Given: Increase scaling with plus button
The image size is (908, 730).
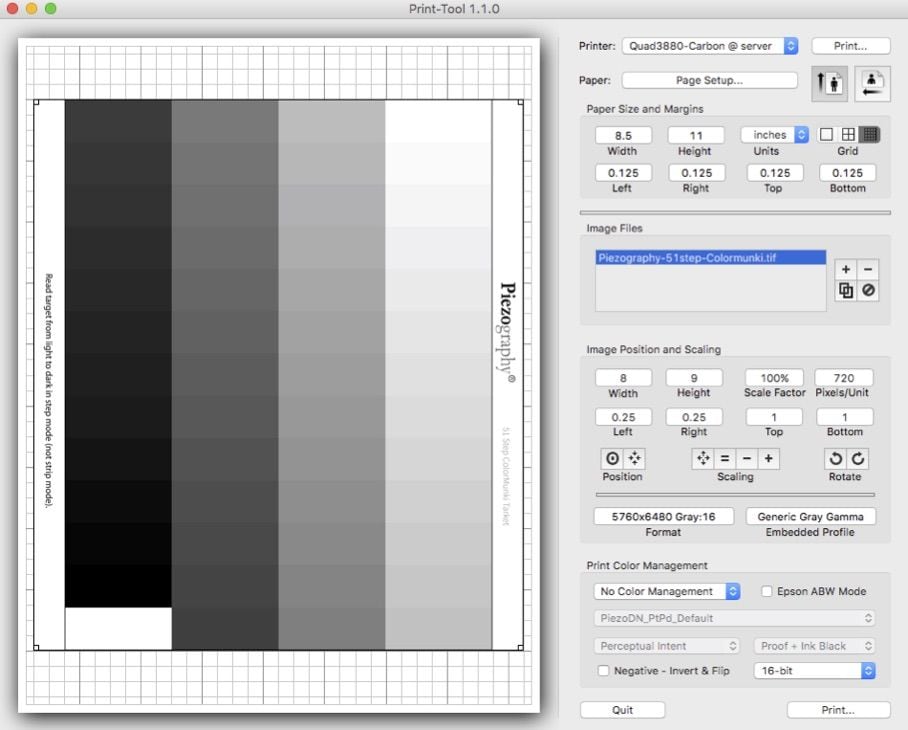Looking at the screenshot, I should pos(768,458).
